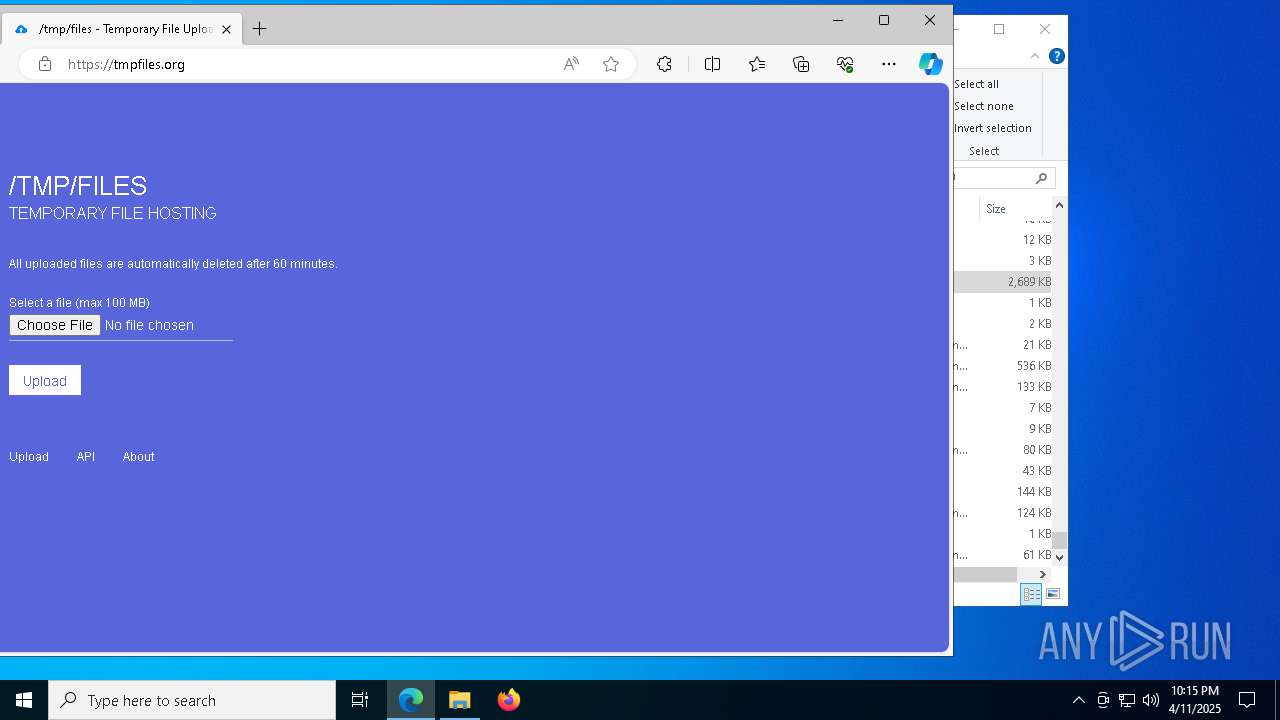1280x720 pixels.
Task: Open the Upload footer link
Action: 29,457
